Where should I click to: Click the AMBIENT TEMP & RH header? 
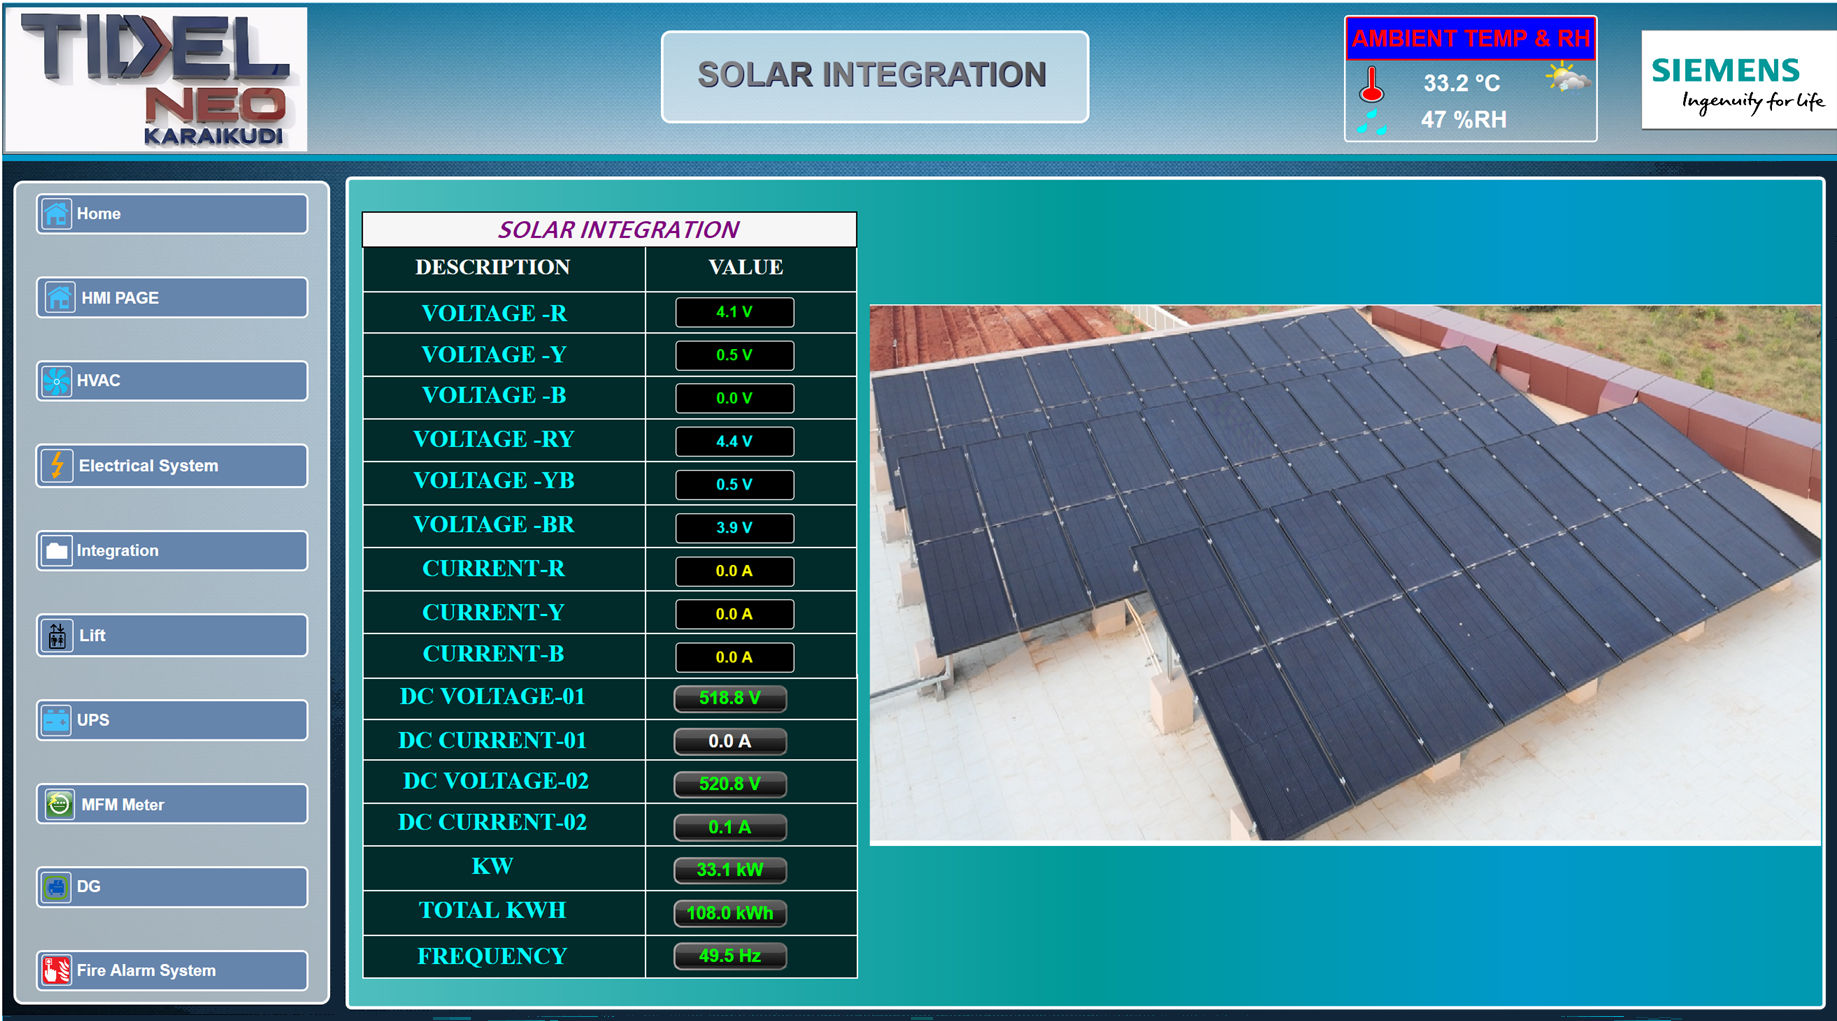[1470, 39]
